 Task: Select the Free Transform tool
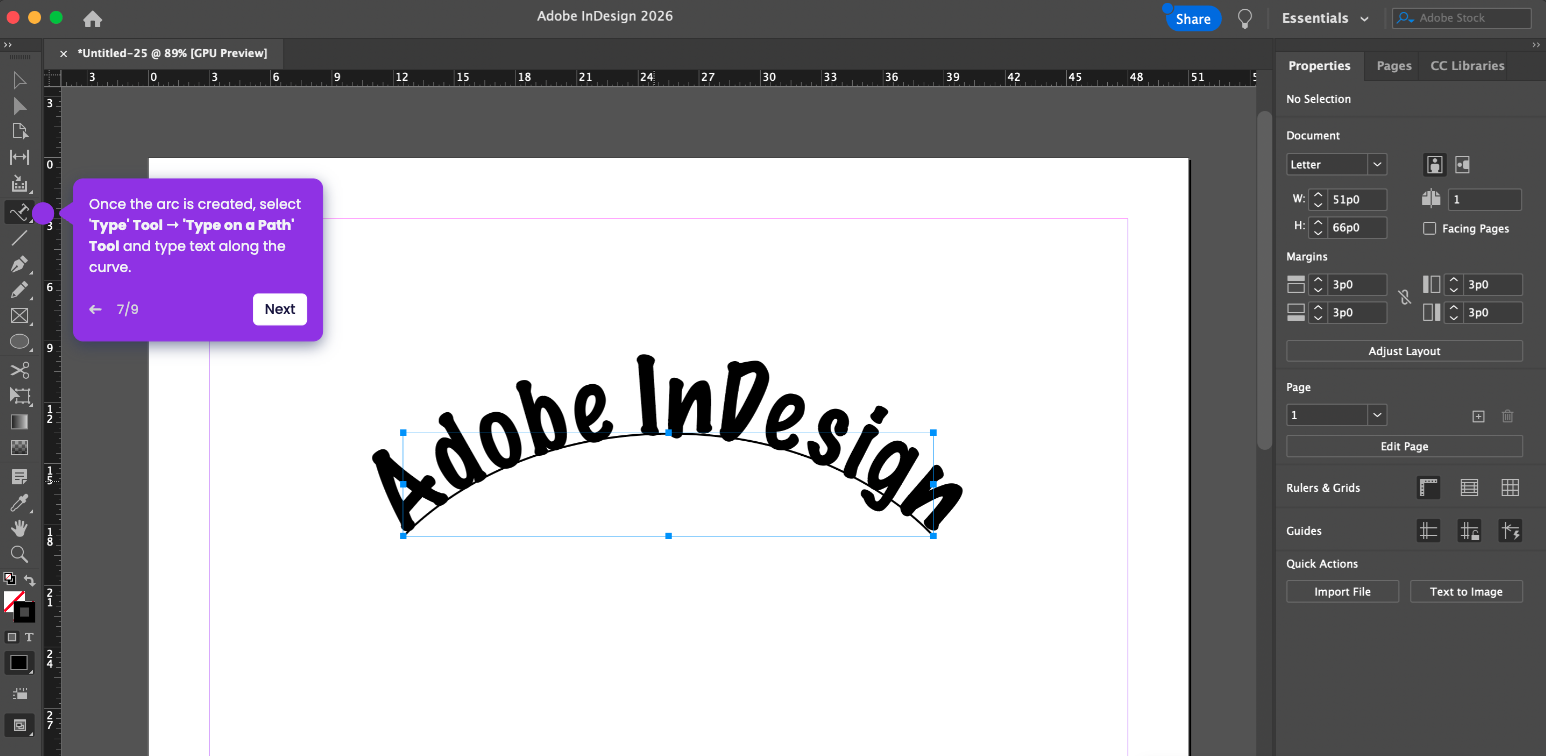coord(19,396)
